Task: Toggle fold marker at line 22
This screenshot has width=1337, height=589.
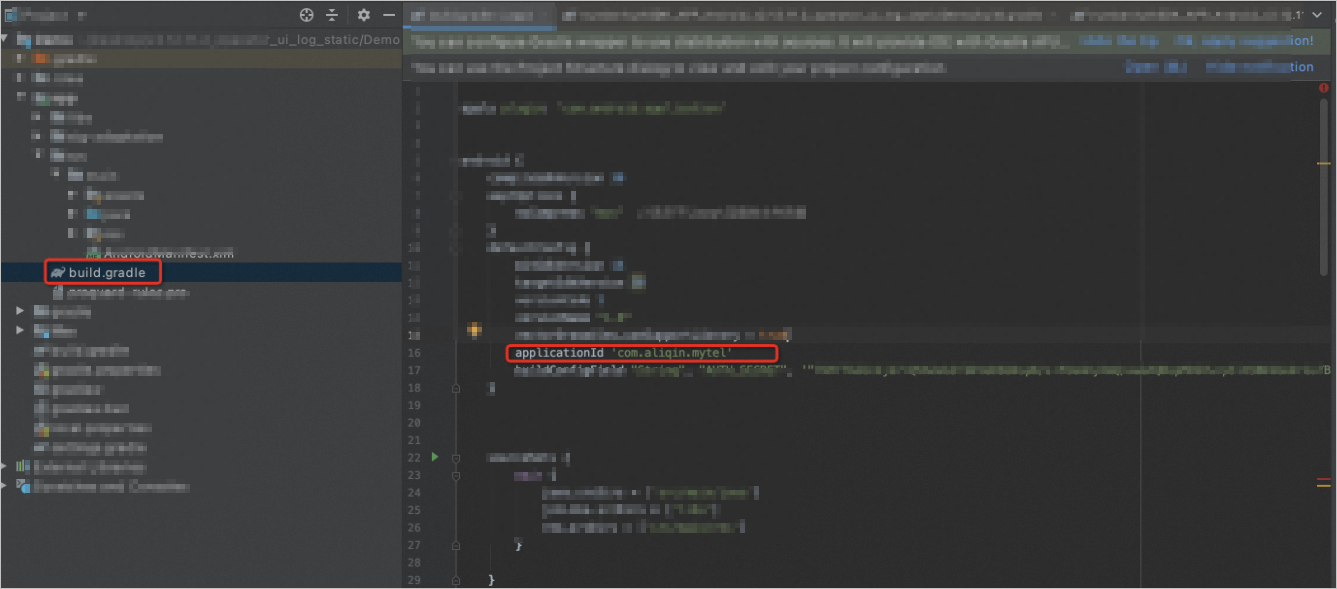Action: pyautogui.click(x=455, y=458)
